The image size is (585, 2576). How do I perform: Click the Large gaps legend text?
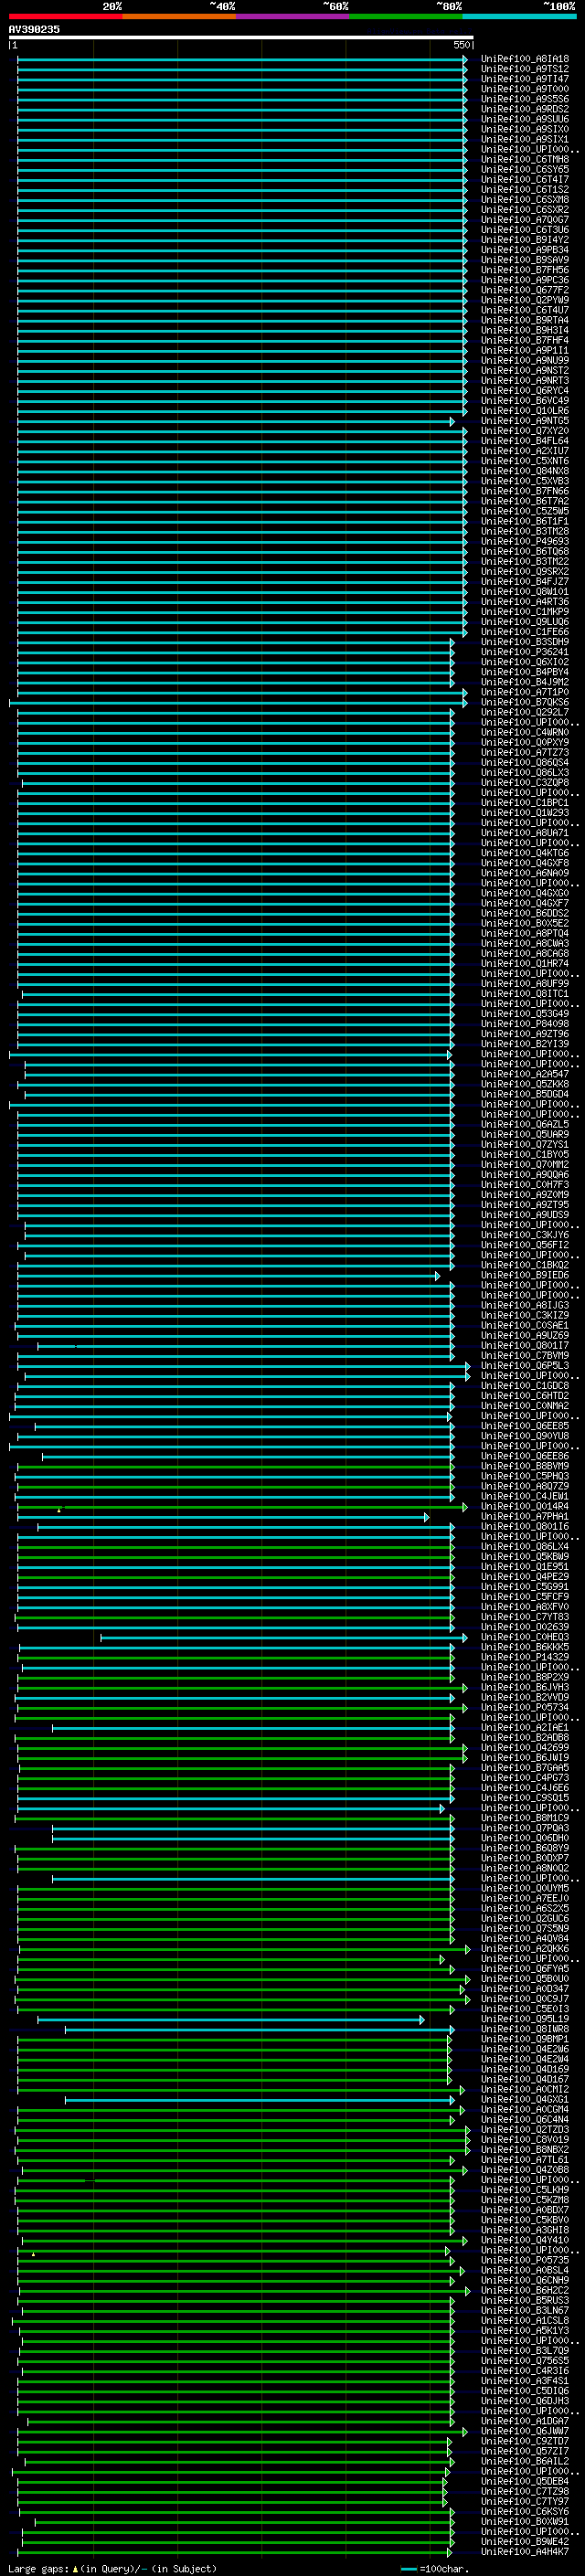tap(112, 2568)
